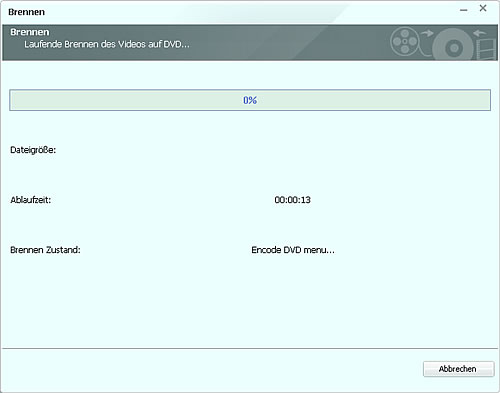The width and height of the screenshot is (500, 393).
Task: Click the Abbrechen button to cancel burning
Action: pos(458,369)
